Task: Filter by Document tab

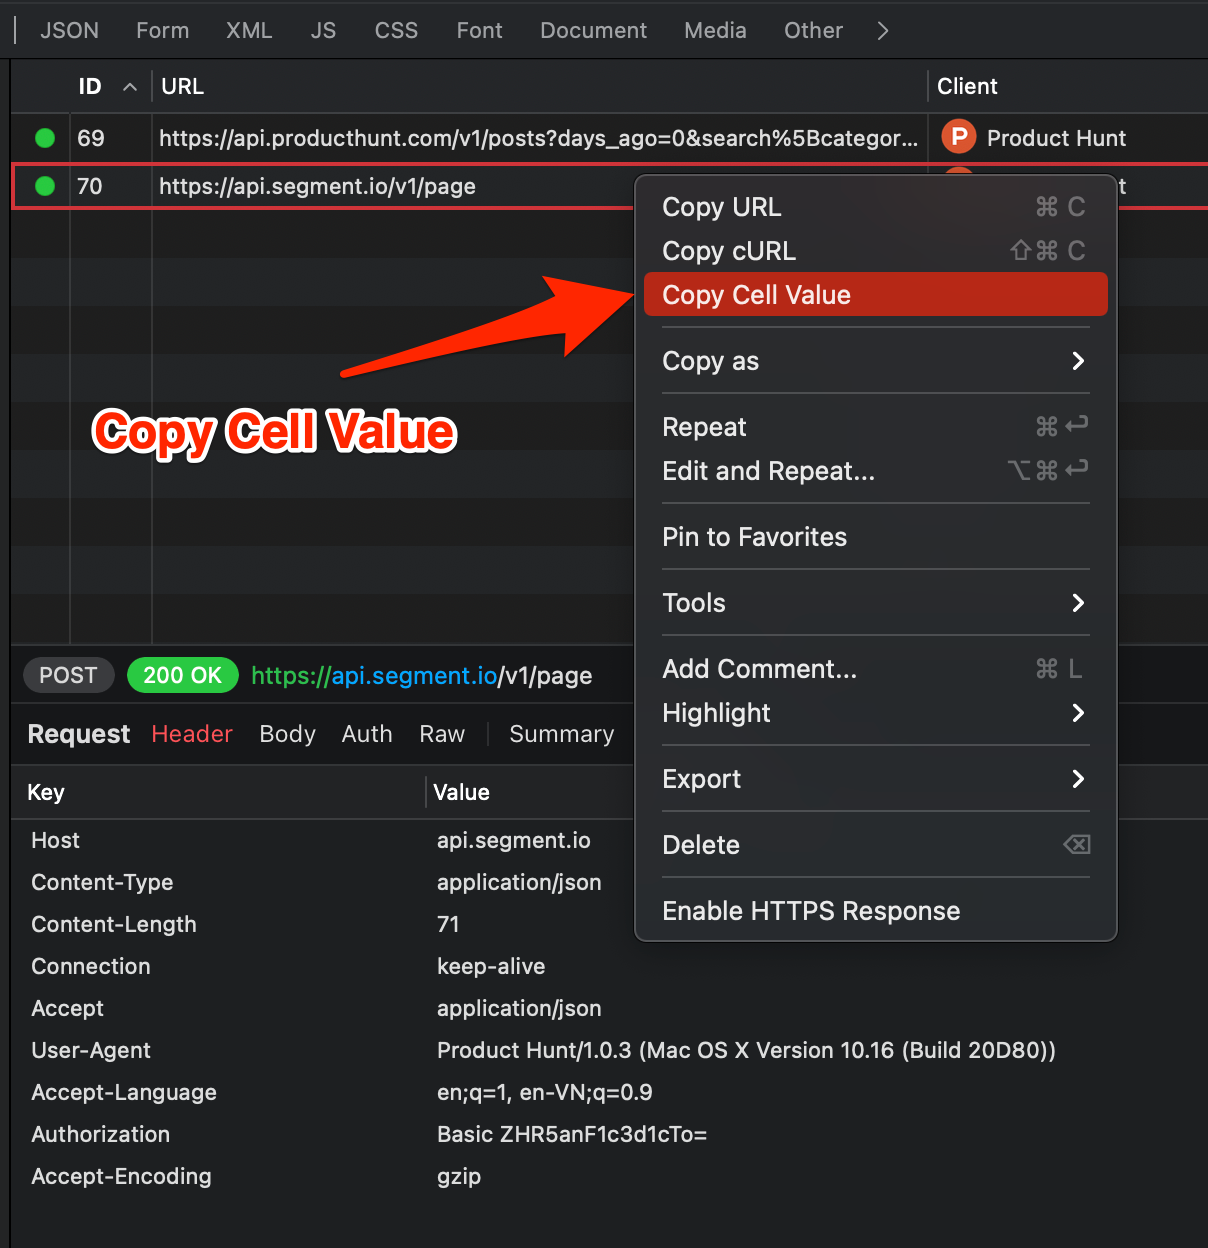Action: point(594,31)
